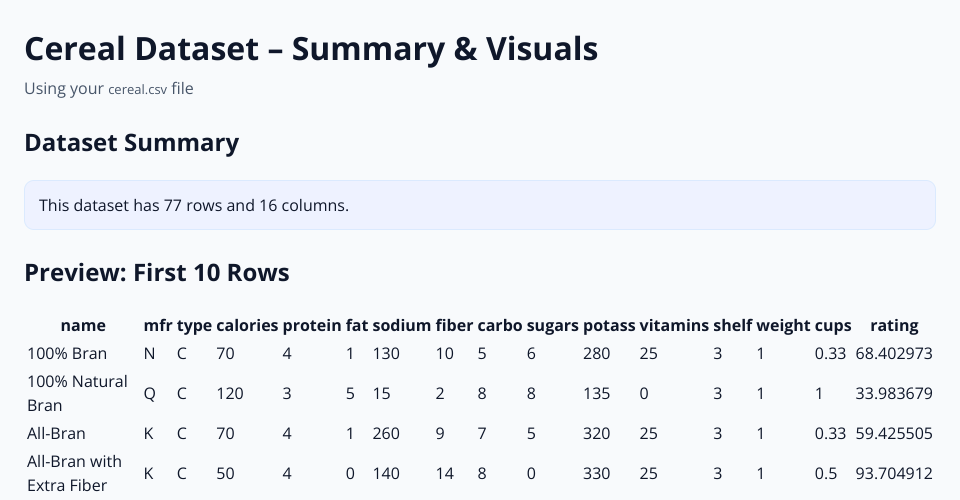Click the 'Dataset Summary' heading

(131, 143)
